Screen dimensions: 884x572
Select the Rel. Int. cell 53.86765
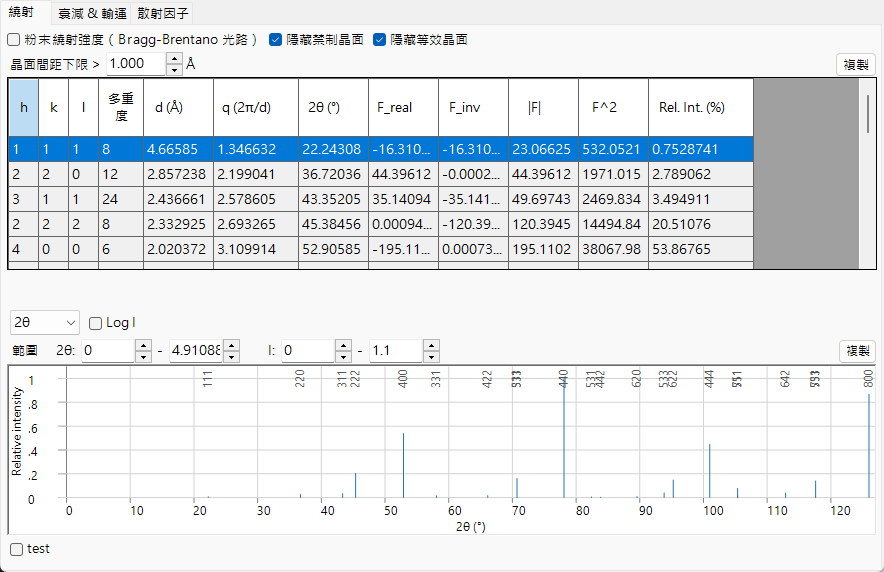701,249
